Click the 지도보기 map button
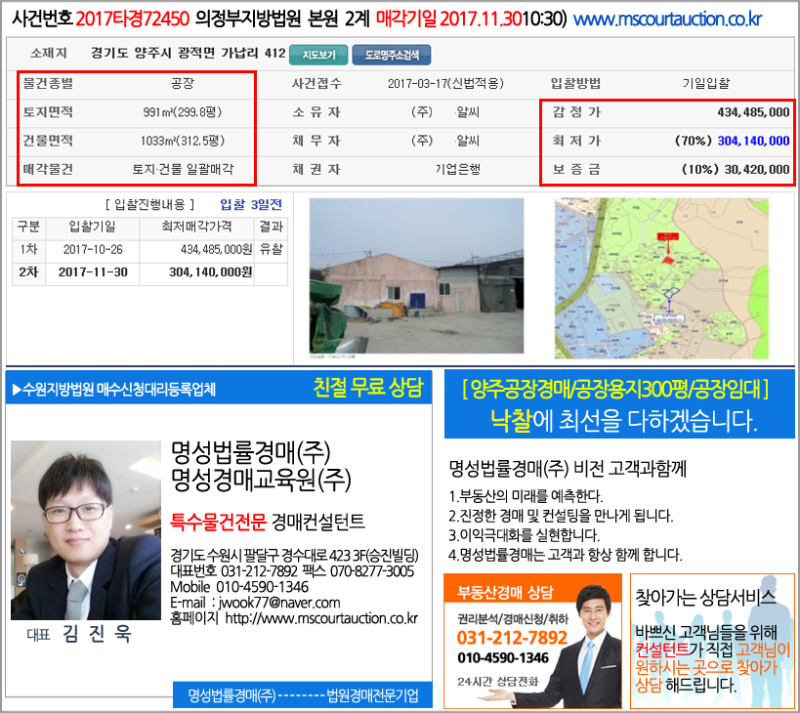The width and height of the screenshot is (800, 713). pos(318,55)
